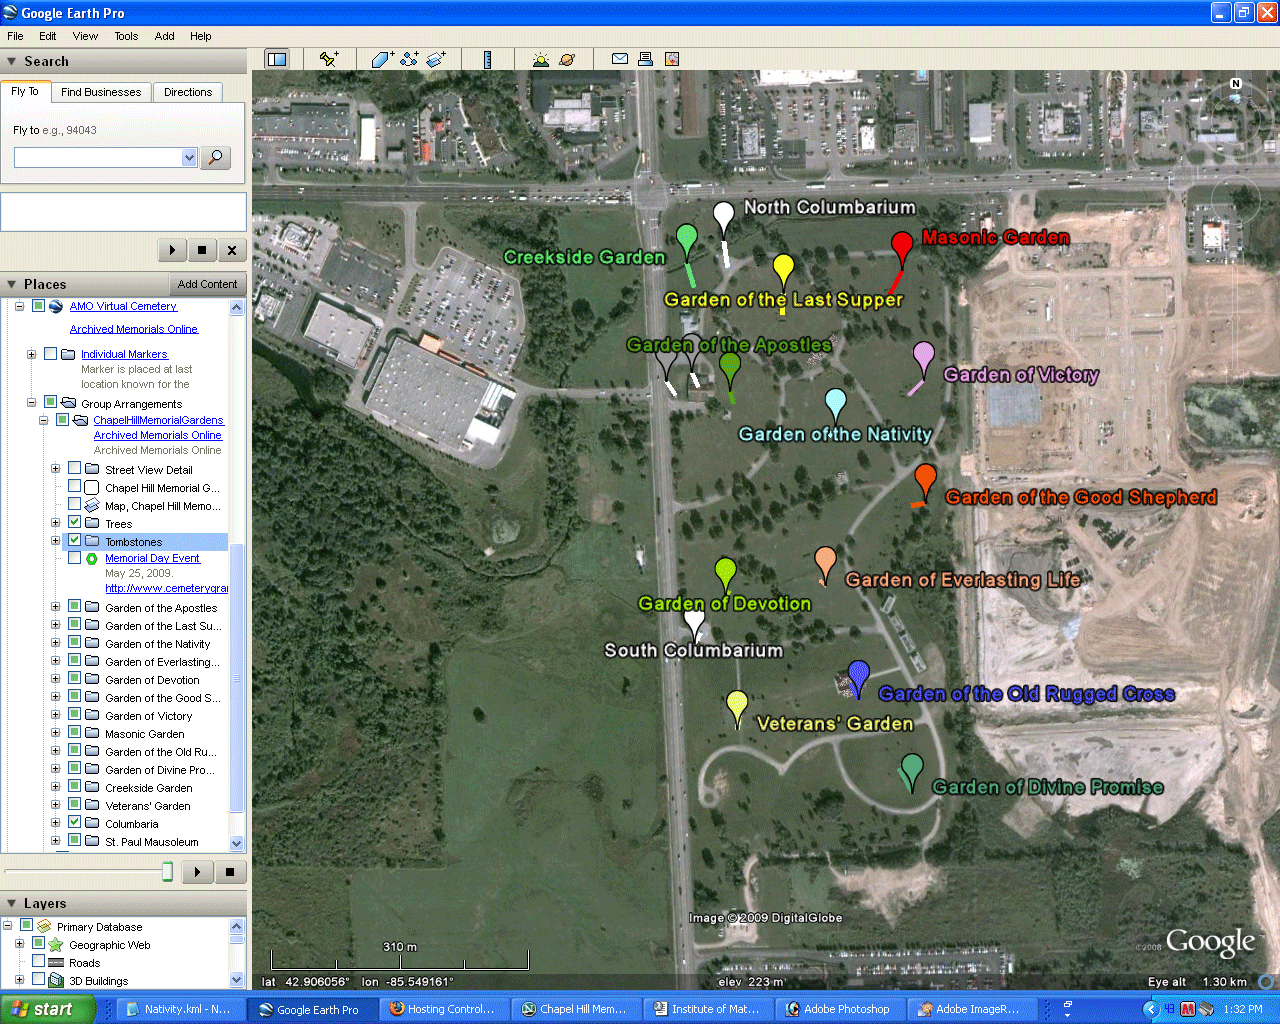1280x1024 pixels.
Task: Expand the Individual Markers folder
Action: tap(31, 354)
